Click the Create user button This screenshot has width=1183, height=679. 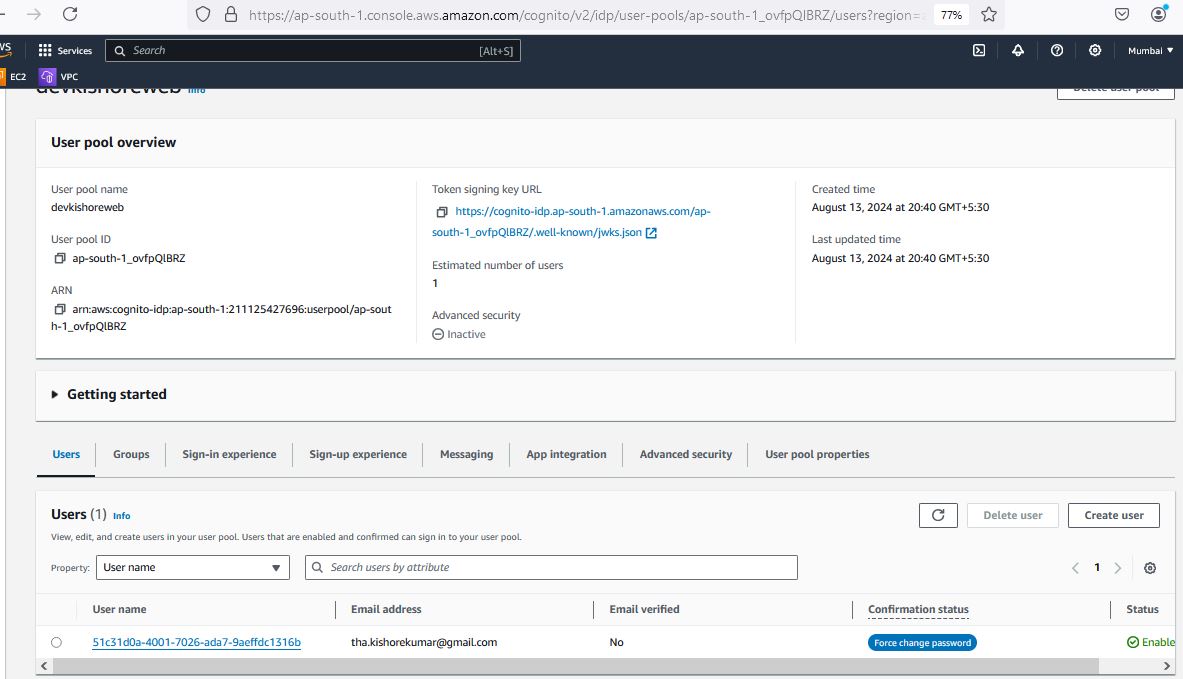click(1113, 515)
